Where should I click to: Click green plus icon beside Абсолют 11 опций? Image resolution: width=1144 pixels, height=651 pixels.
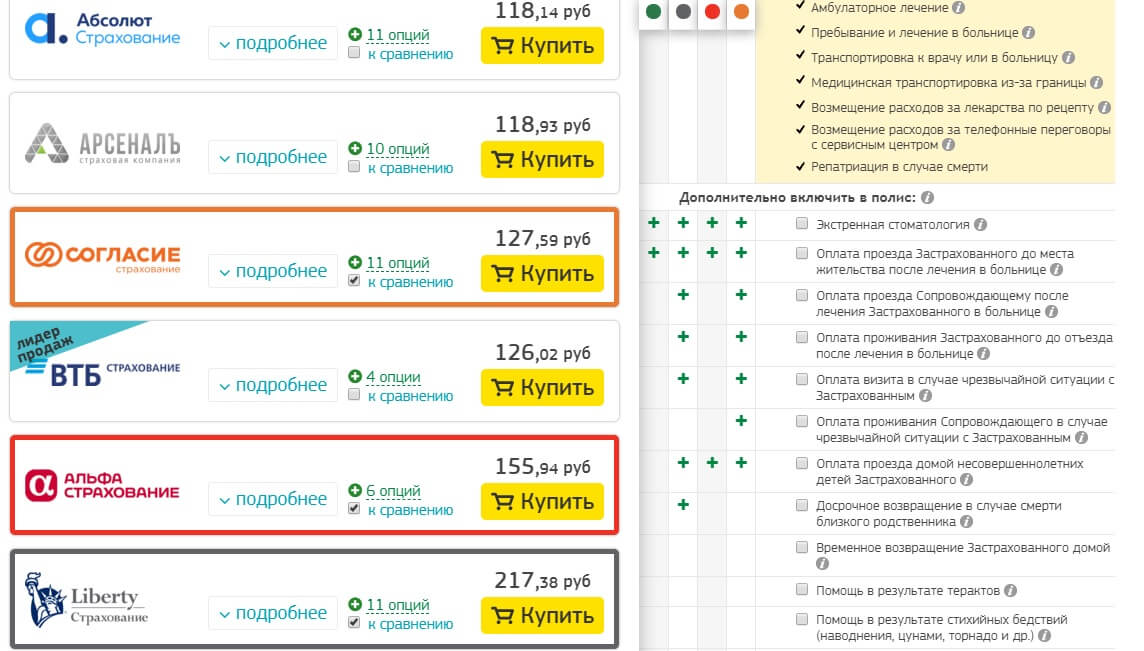[x=355, y=34]
